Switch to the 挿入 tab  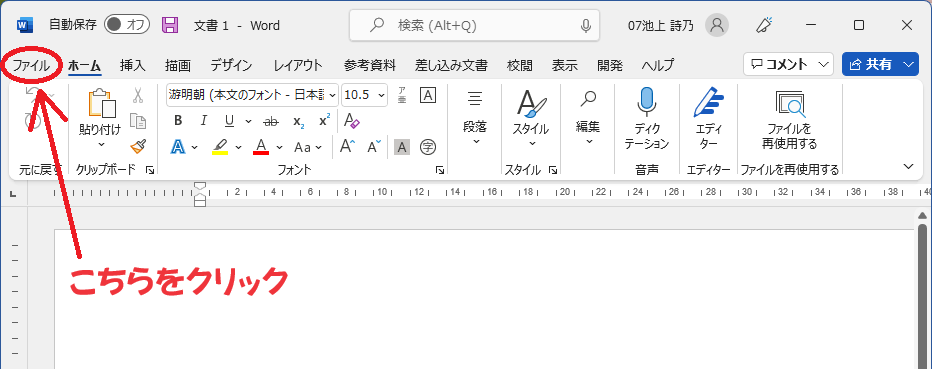[x=132, y=65]
